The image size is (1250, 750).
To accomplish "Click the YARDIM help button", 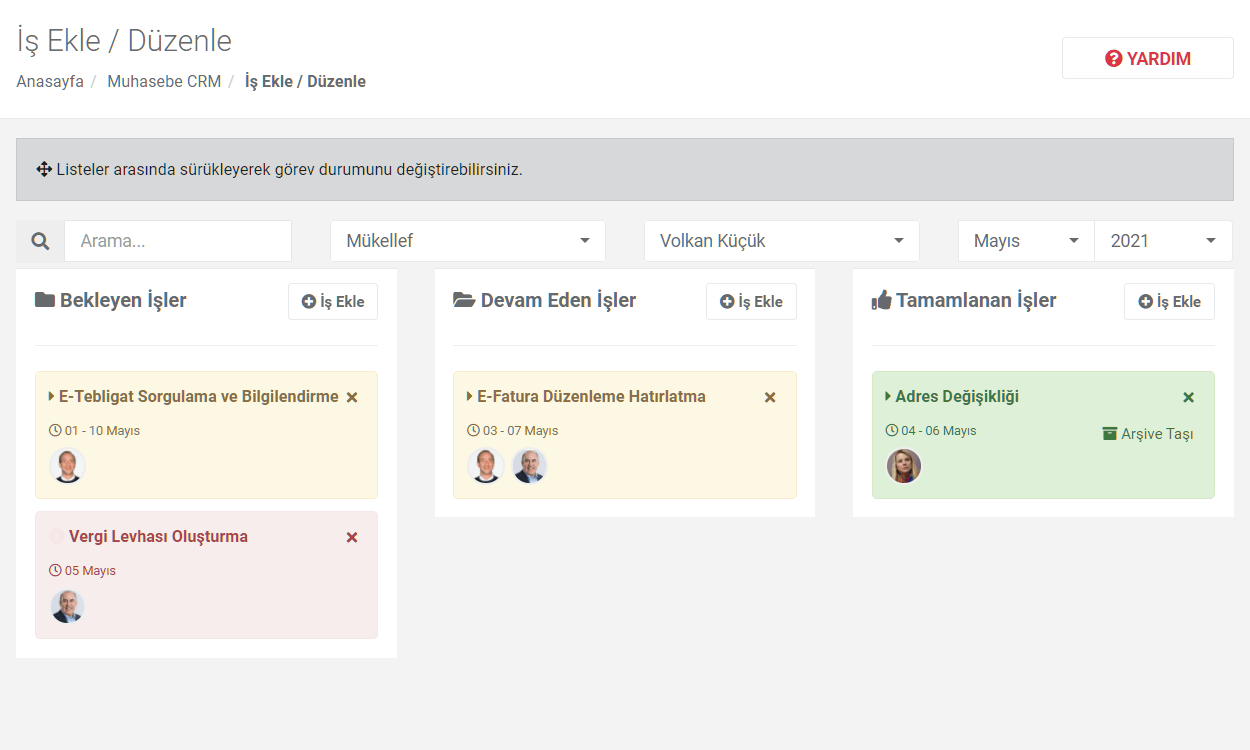I will point(1148,58).
